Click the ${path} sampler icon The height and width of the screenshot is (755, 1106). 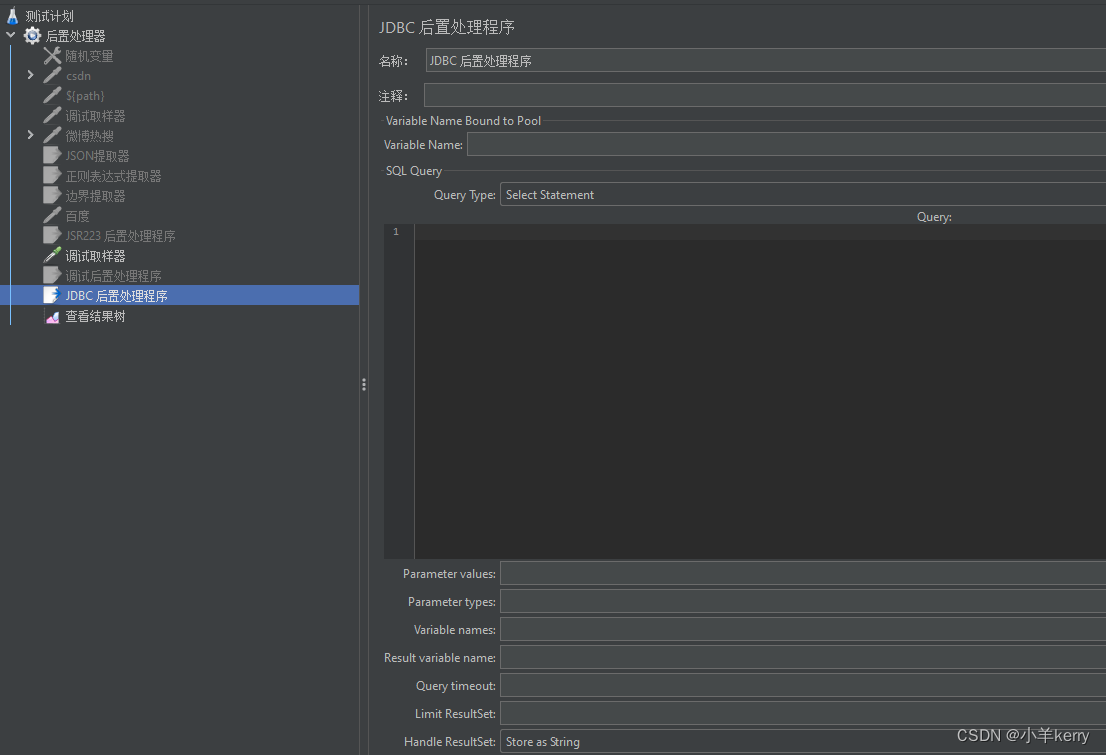(x=52, y=95)
